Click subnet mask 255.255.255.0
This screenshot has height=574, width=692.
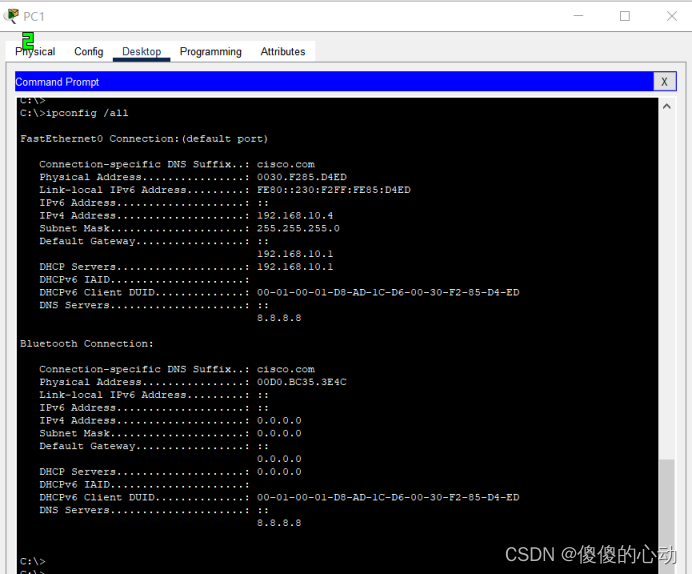(298, 228)
